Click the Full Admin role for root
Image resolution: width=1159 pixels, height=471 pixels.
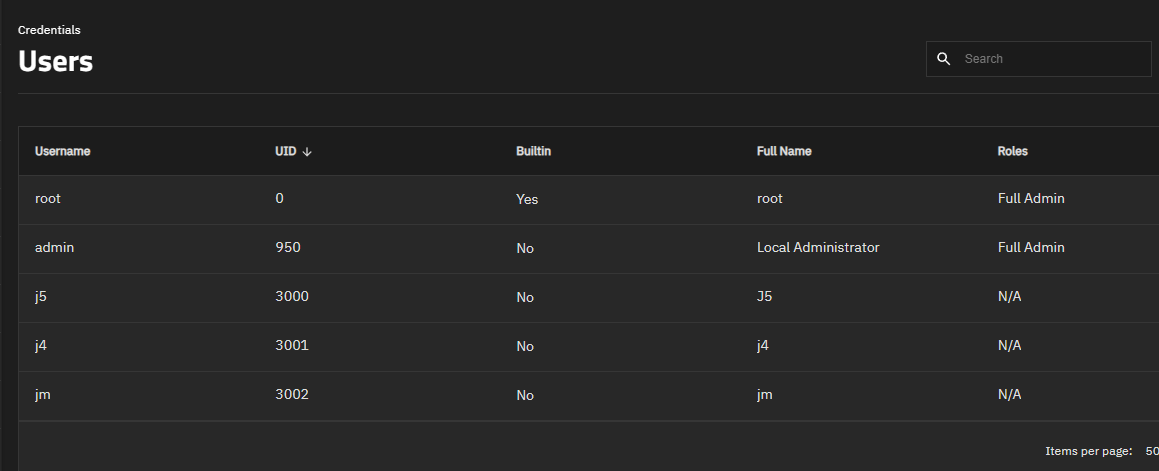tap(1031, 199)
